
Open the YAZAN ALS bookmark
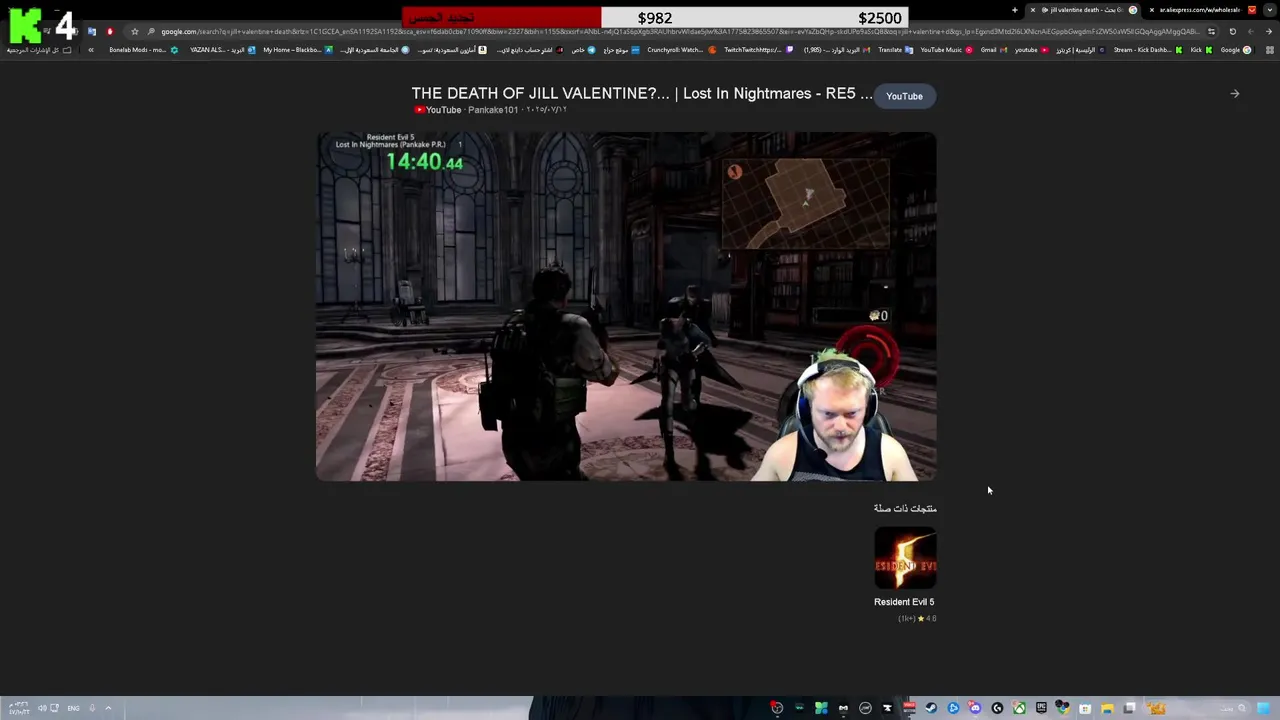(x=222, y=50)
